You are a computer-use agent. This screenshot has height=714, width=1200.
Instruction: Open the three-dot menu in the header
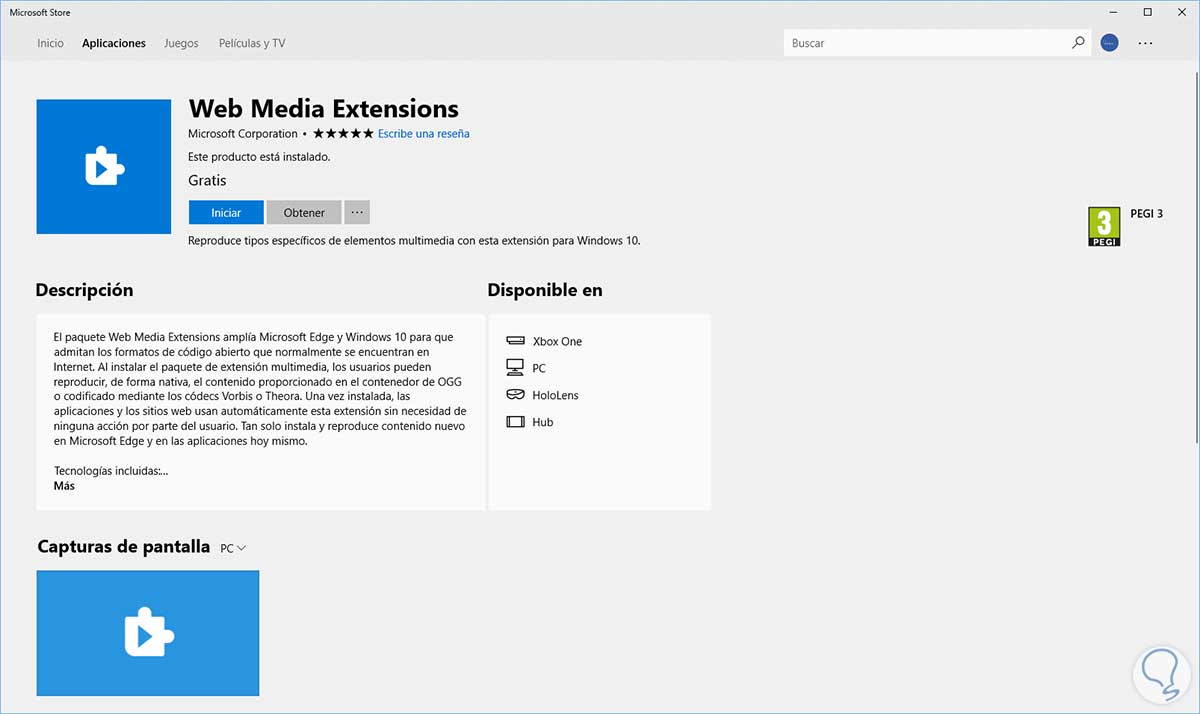[x=1146, y=43]
